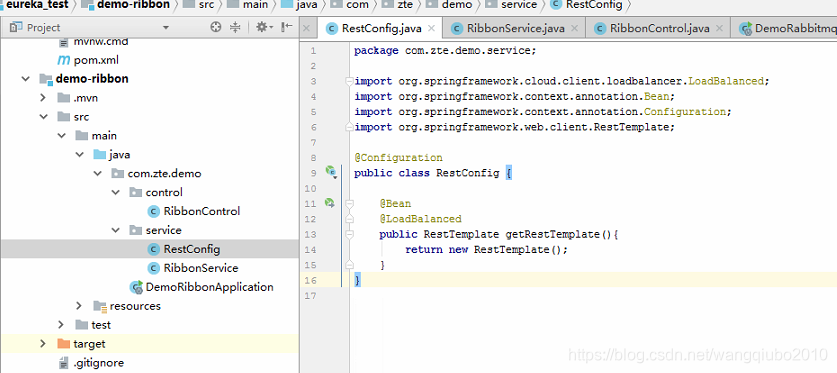Select the RestConfig.java tab
The width and height of the screenshot is (837, 373).
[x=381, y=28]
